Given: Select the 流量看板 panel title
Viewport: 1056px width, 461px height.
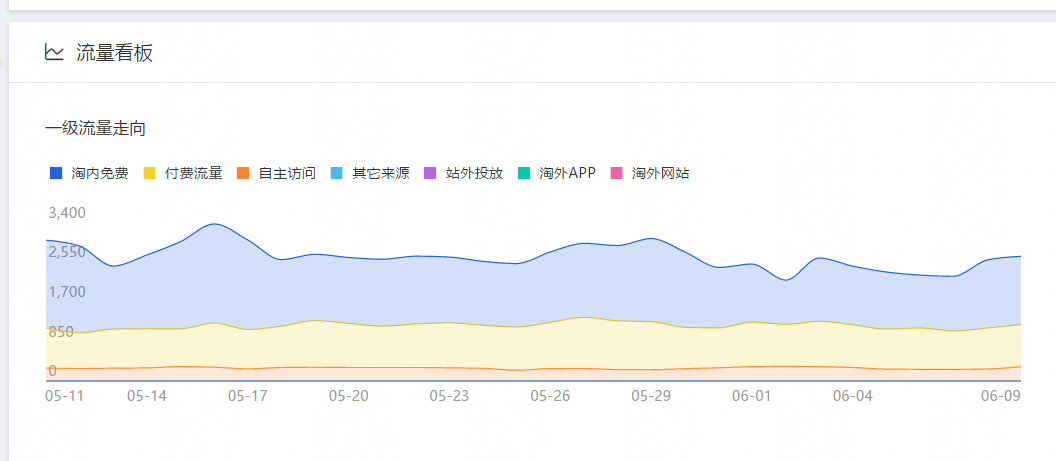Looking at the screenshot, I should click(114, 53).
